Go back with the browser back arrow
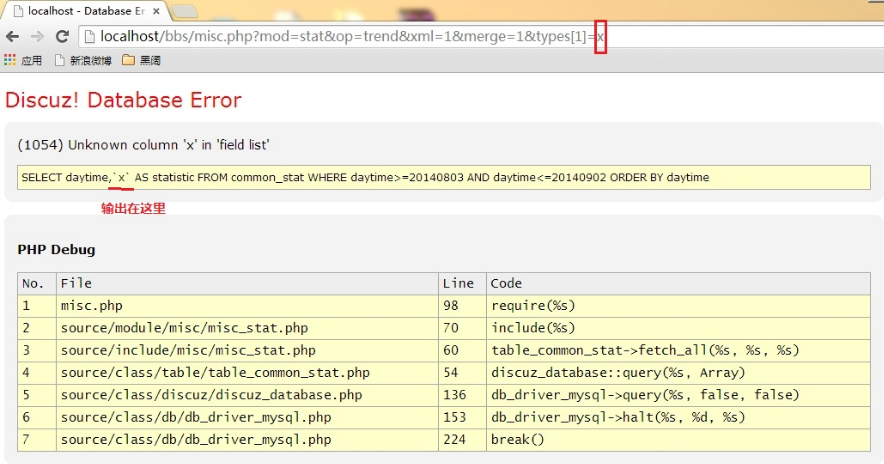This screenshot has height=464, width=884. (x=12, y=37)
